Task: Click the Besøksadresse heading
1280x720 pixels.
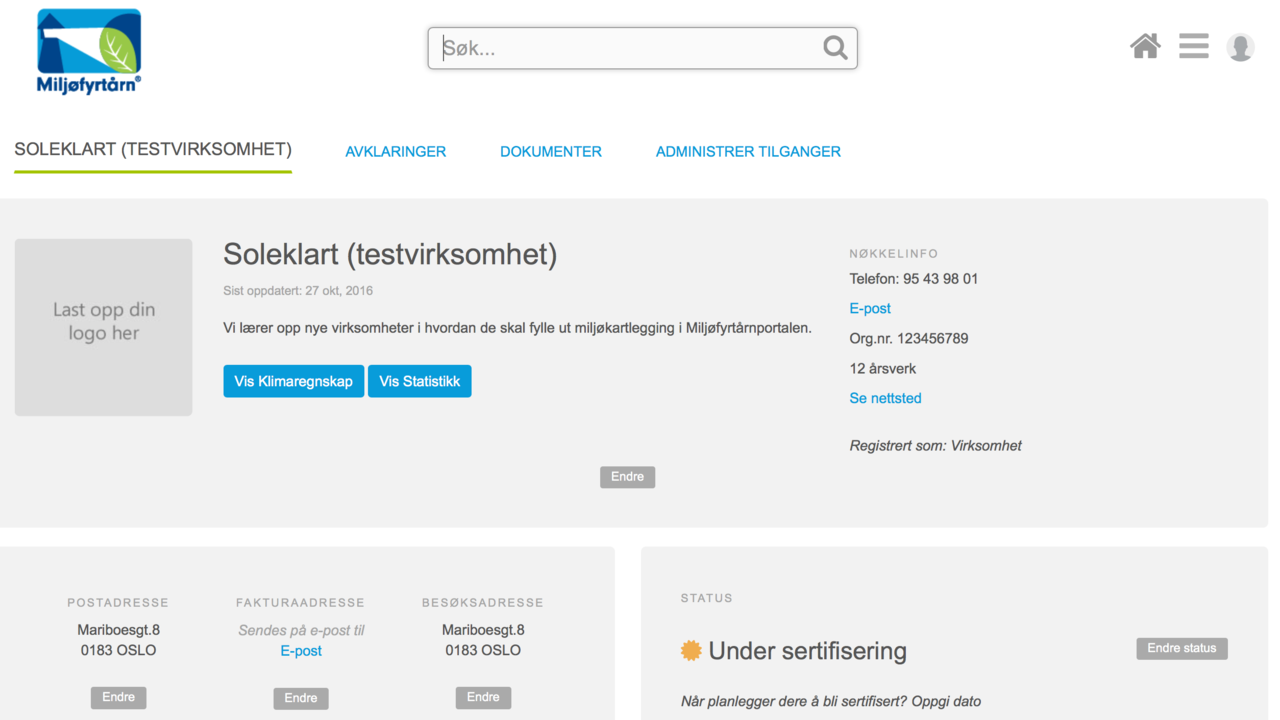Action: click(x=483, y=603)
